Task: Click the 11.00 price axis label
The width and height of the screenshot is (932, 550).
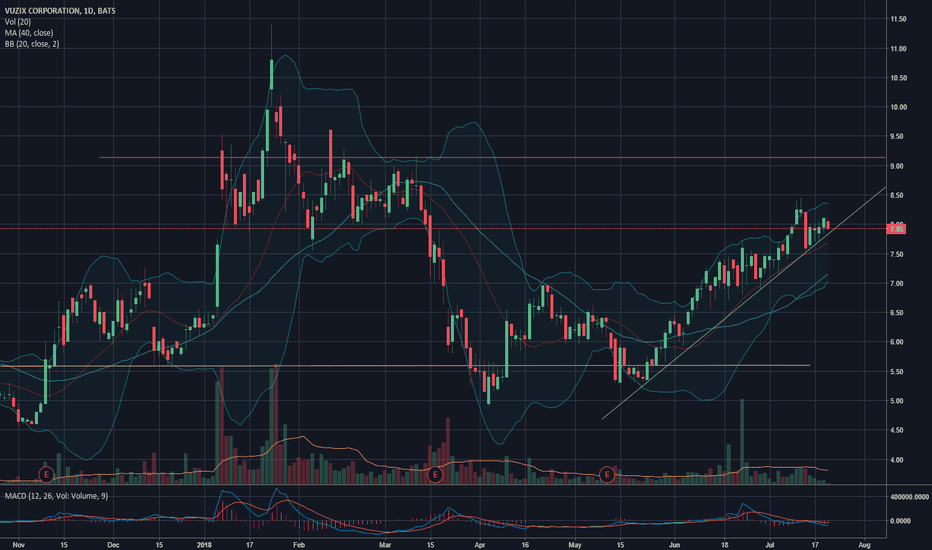Action: point(898,49)
